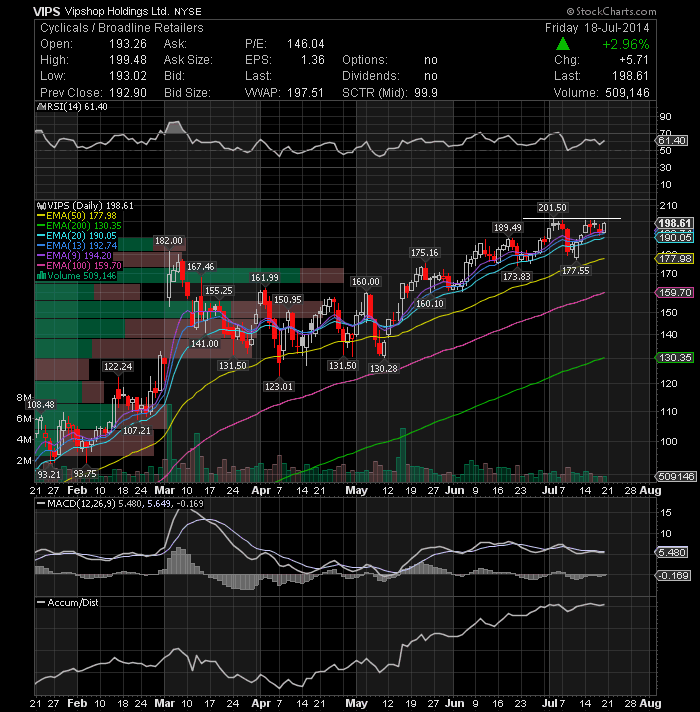The height and width of the screenshot is (712, 700).
Task: Click the Chg +5.71 value
Action: click(x=634, y=60)
